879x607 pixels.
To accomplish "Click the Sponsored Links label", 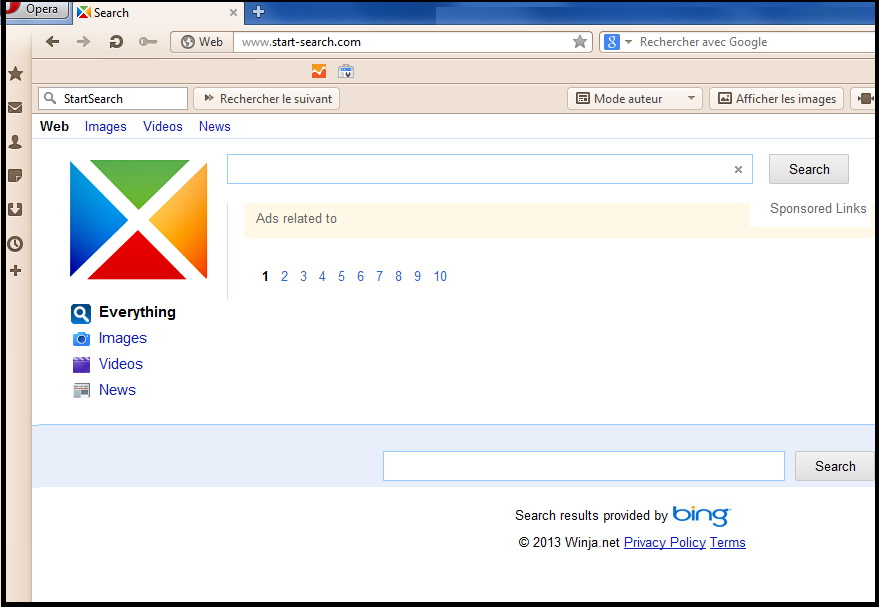I will pyautogui.click(x=818, y=208).
